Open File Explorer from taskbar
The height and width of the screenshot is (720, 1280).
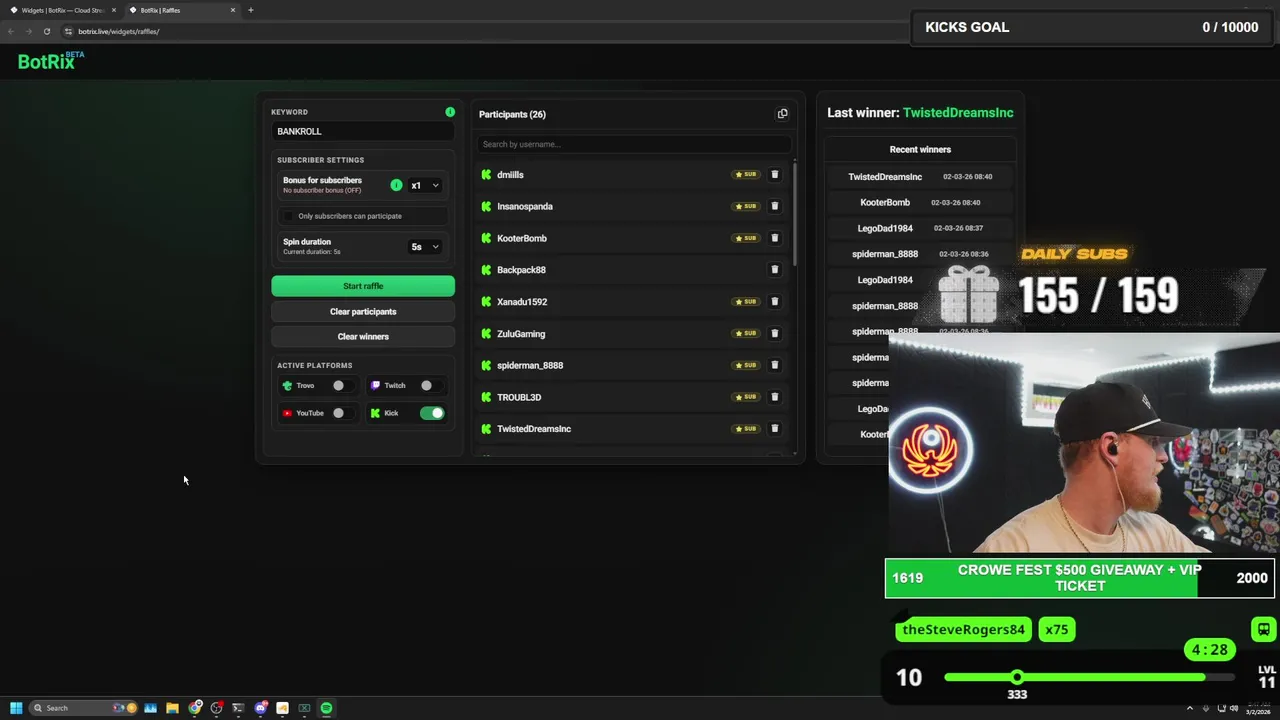click(172, 708)
